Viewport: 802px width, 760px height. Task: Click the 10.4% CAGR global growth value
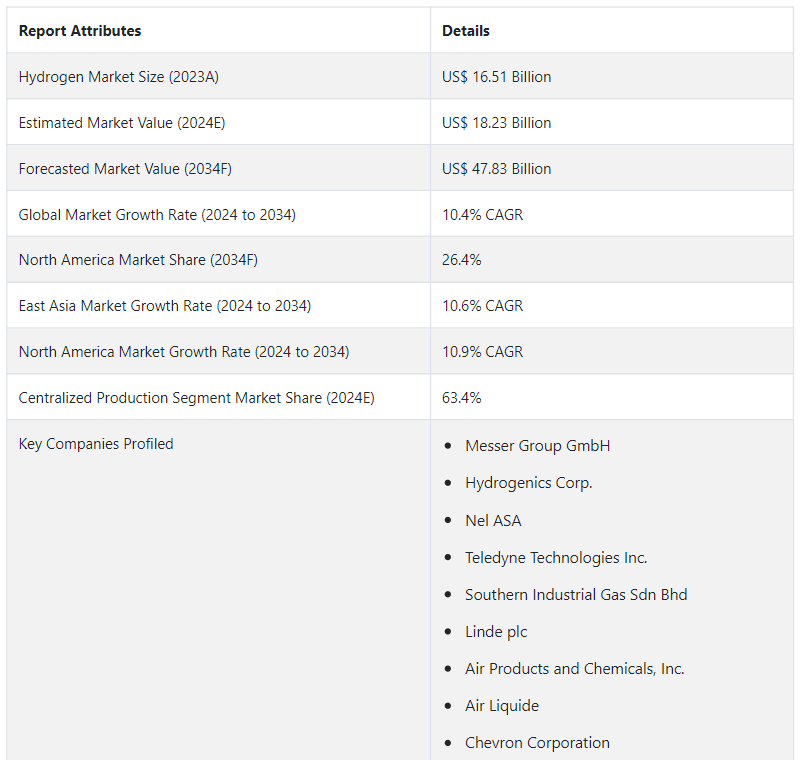point(482,215)
